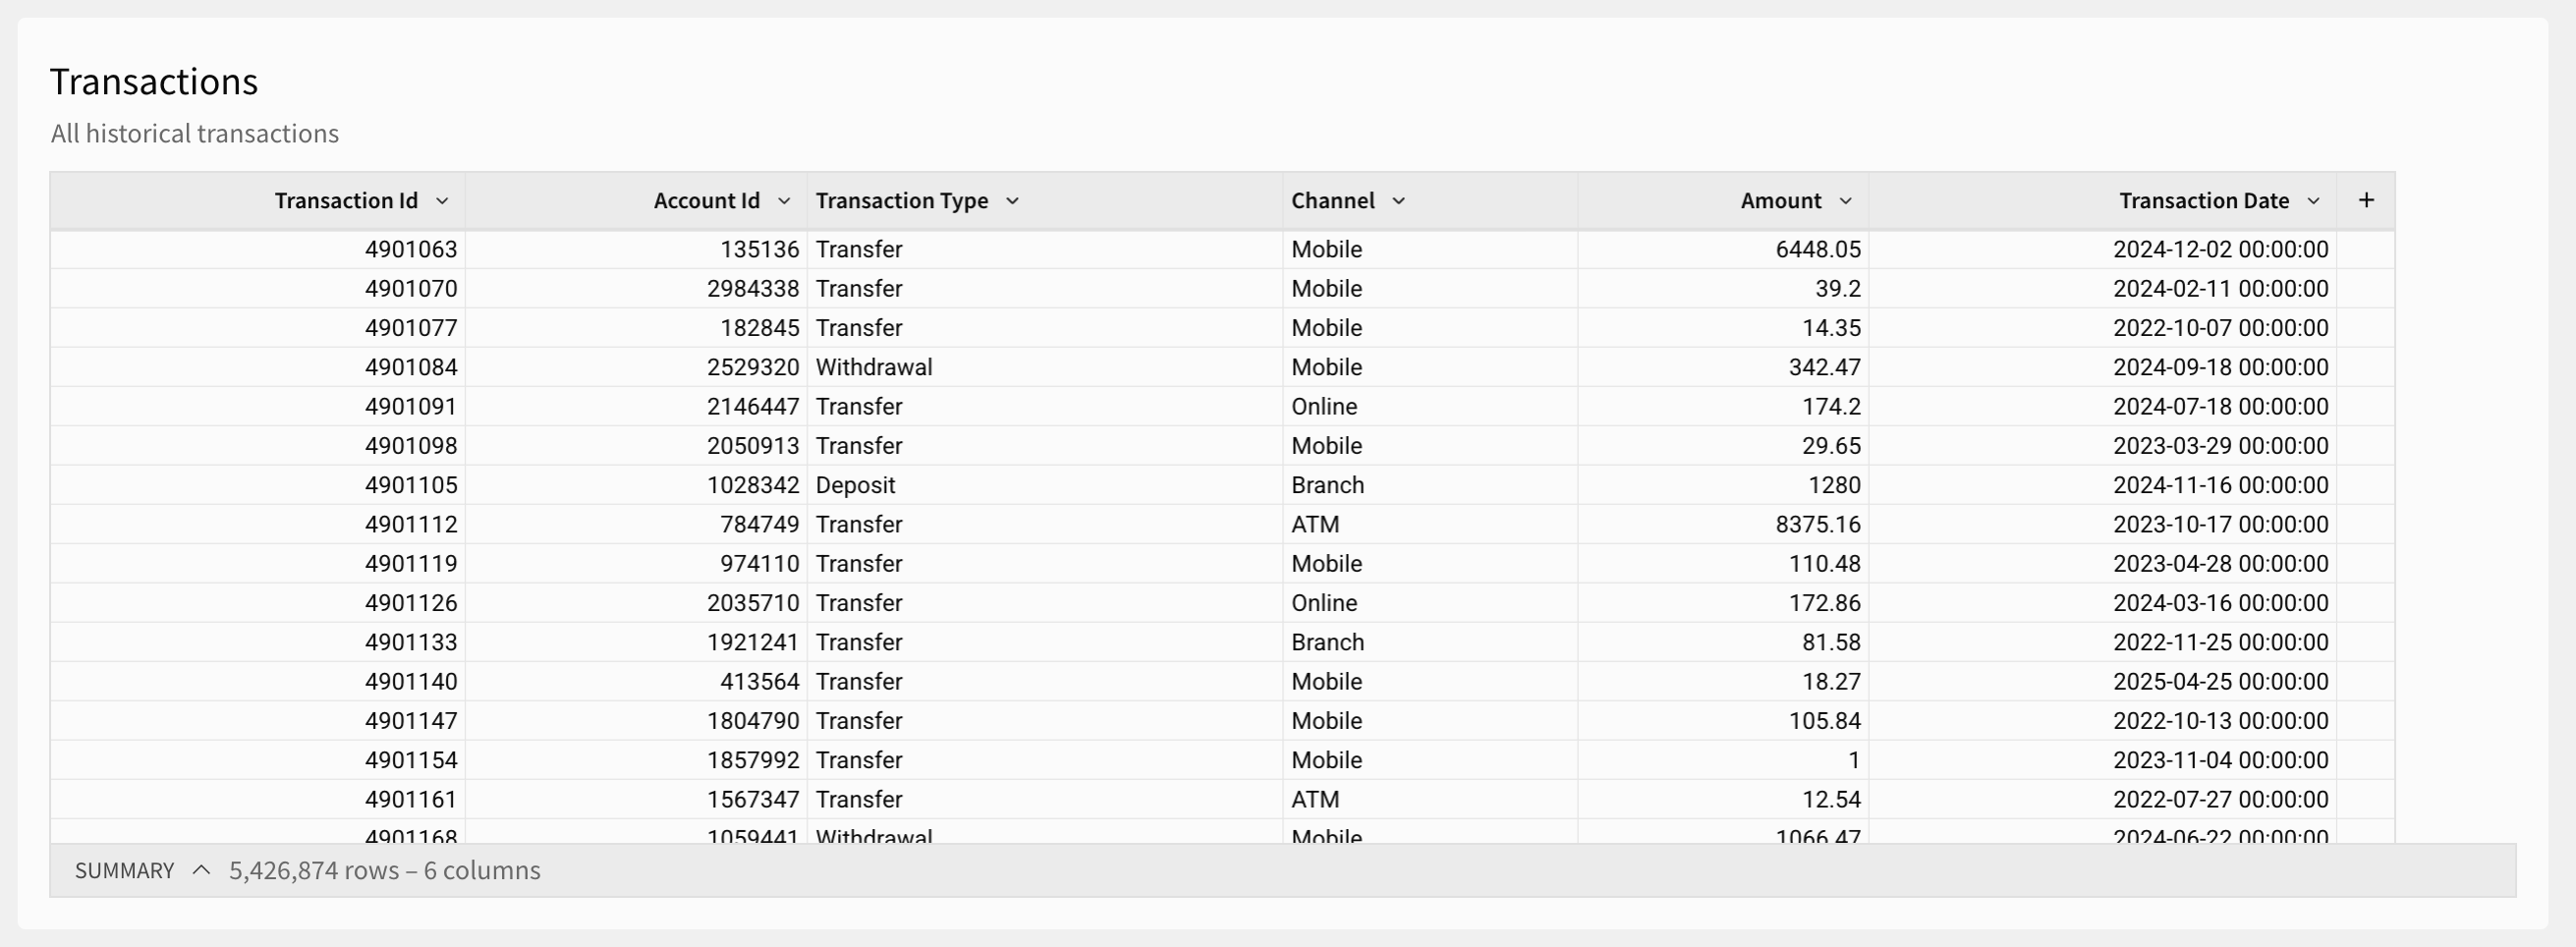Select Online channel cell for 4901091

[1323, 406]
